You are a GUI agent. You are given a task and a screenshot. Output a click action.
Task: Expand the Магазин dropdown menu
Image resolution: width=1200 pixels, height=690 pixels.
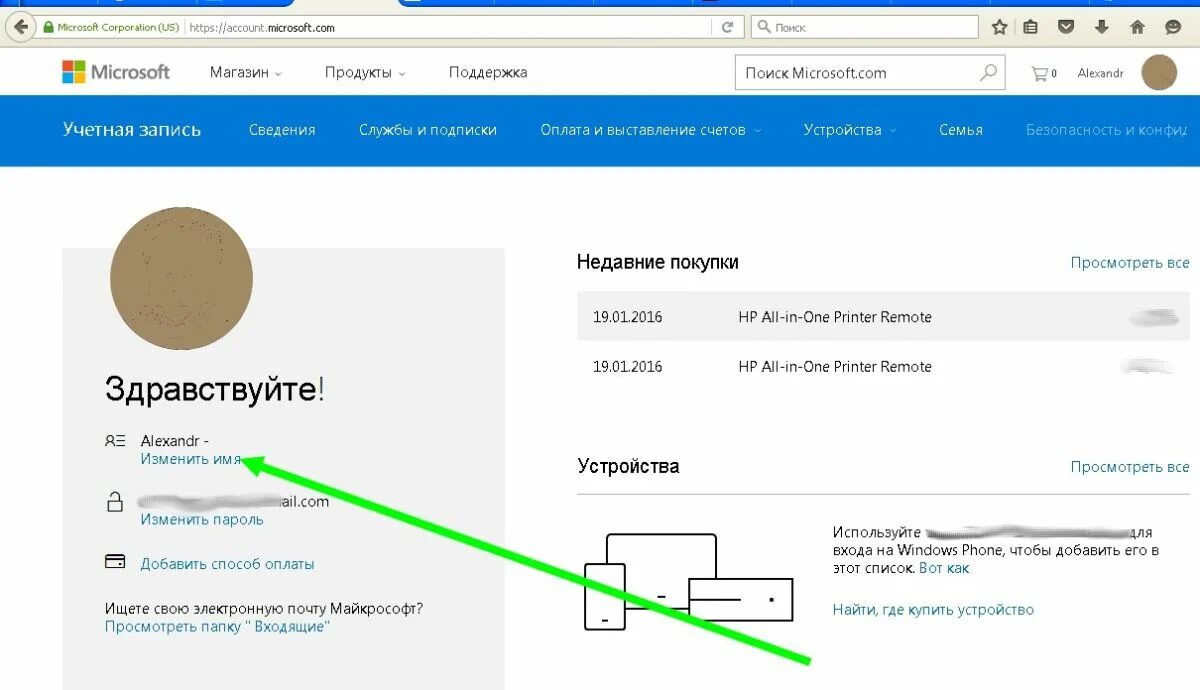tap(245, 72)
